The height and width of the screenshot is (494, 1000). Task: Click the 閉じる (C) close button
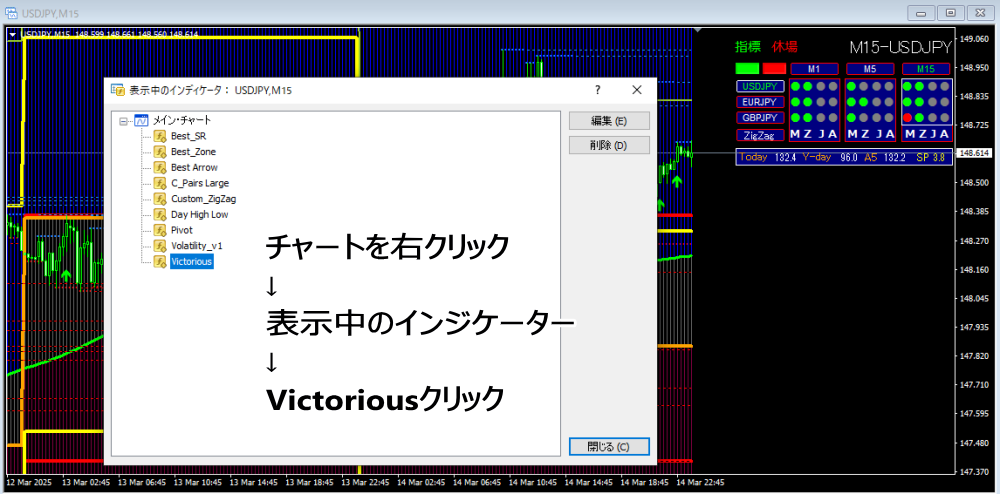(x=609, y=447)
